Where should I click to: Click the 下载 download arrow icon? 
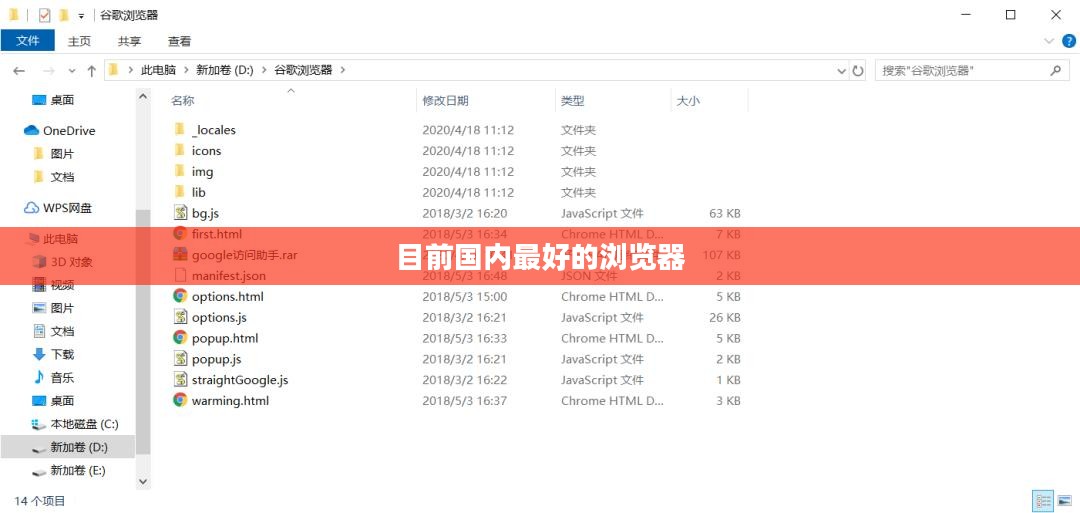tap(39, 354)
